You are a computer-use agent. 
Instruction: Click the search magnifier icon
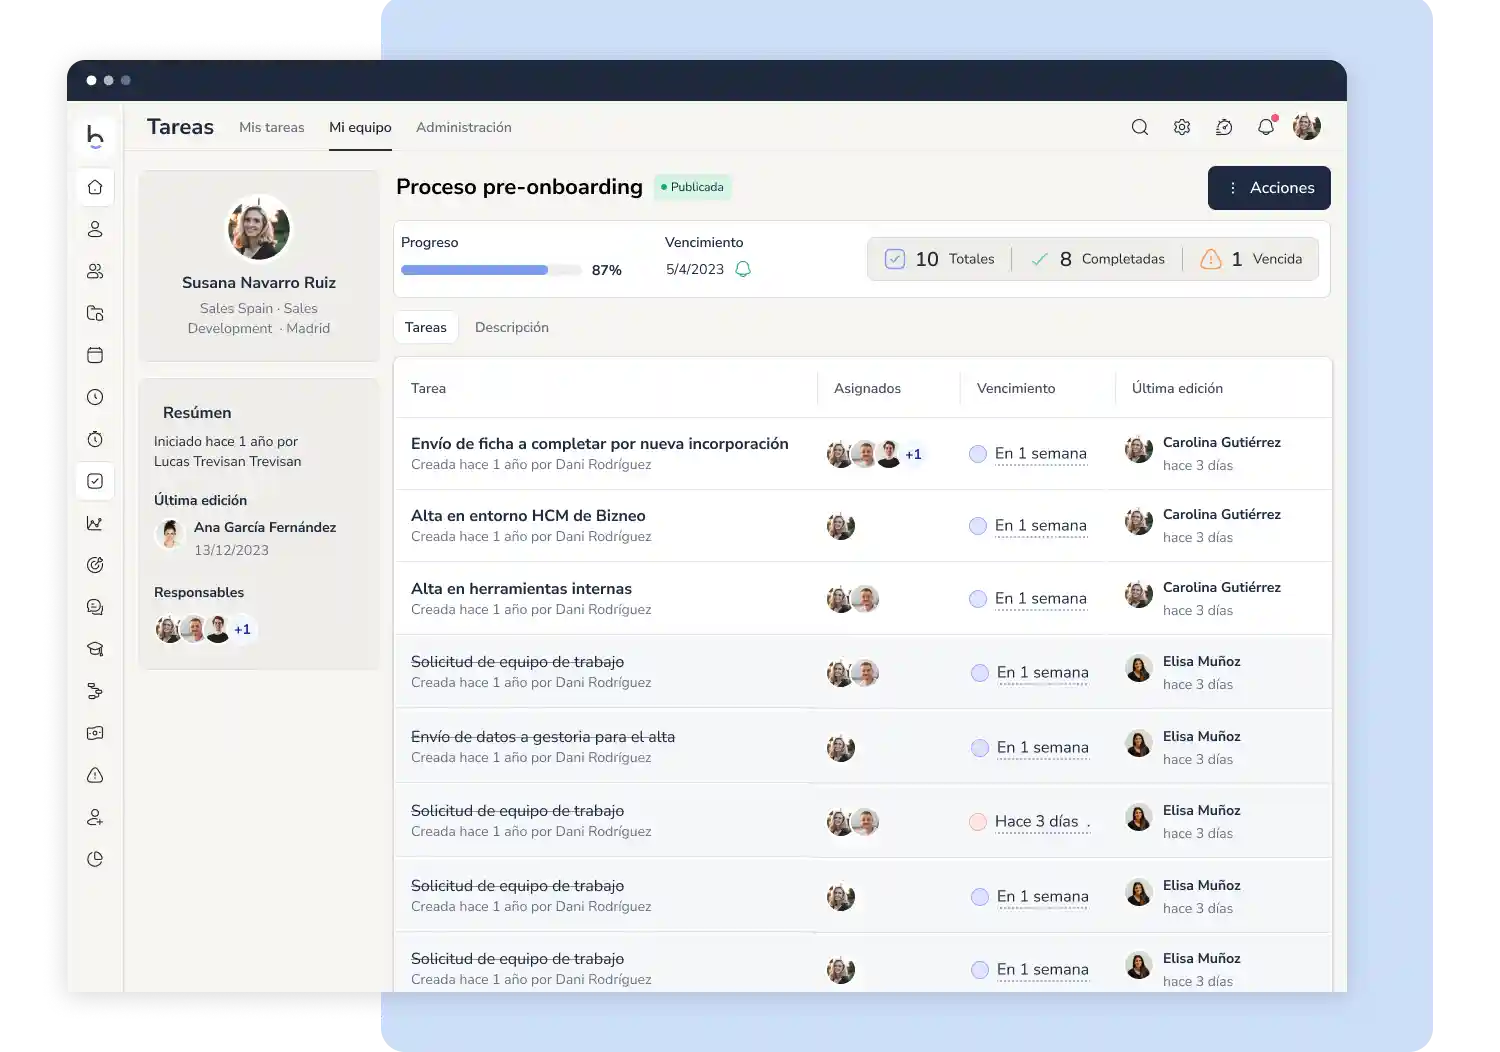[1140, 127]
